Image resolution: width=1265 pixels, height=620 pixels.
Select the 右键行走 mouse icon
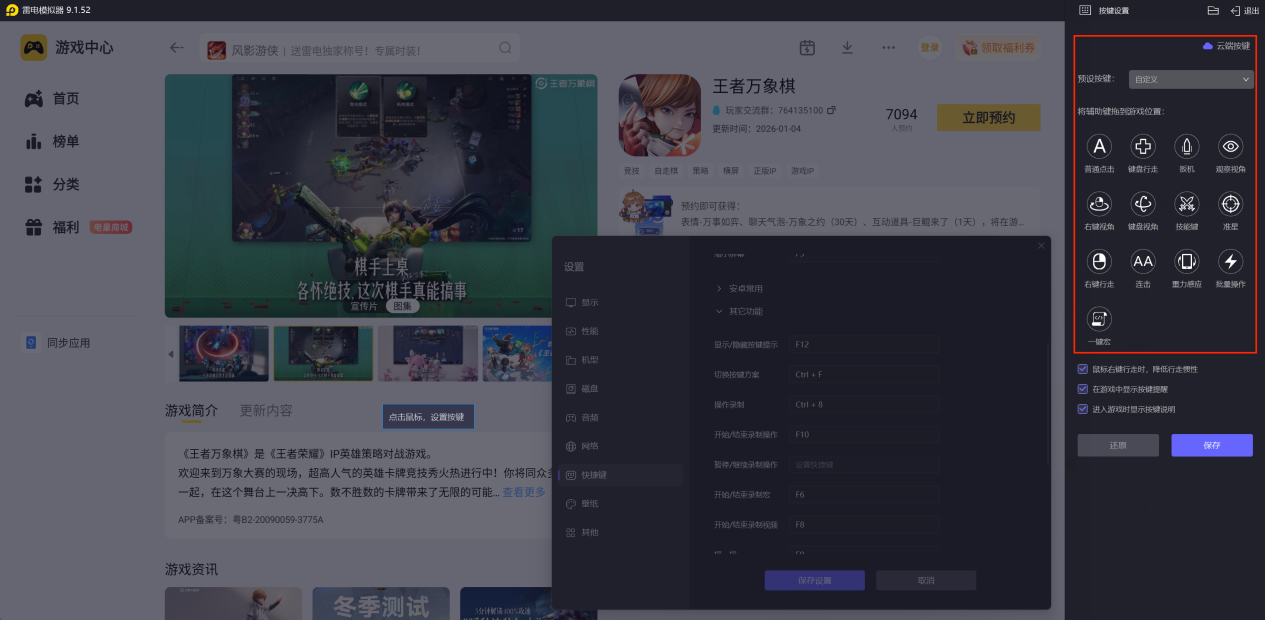tap(1099, 262)
